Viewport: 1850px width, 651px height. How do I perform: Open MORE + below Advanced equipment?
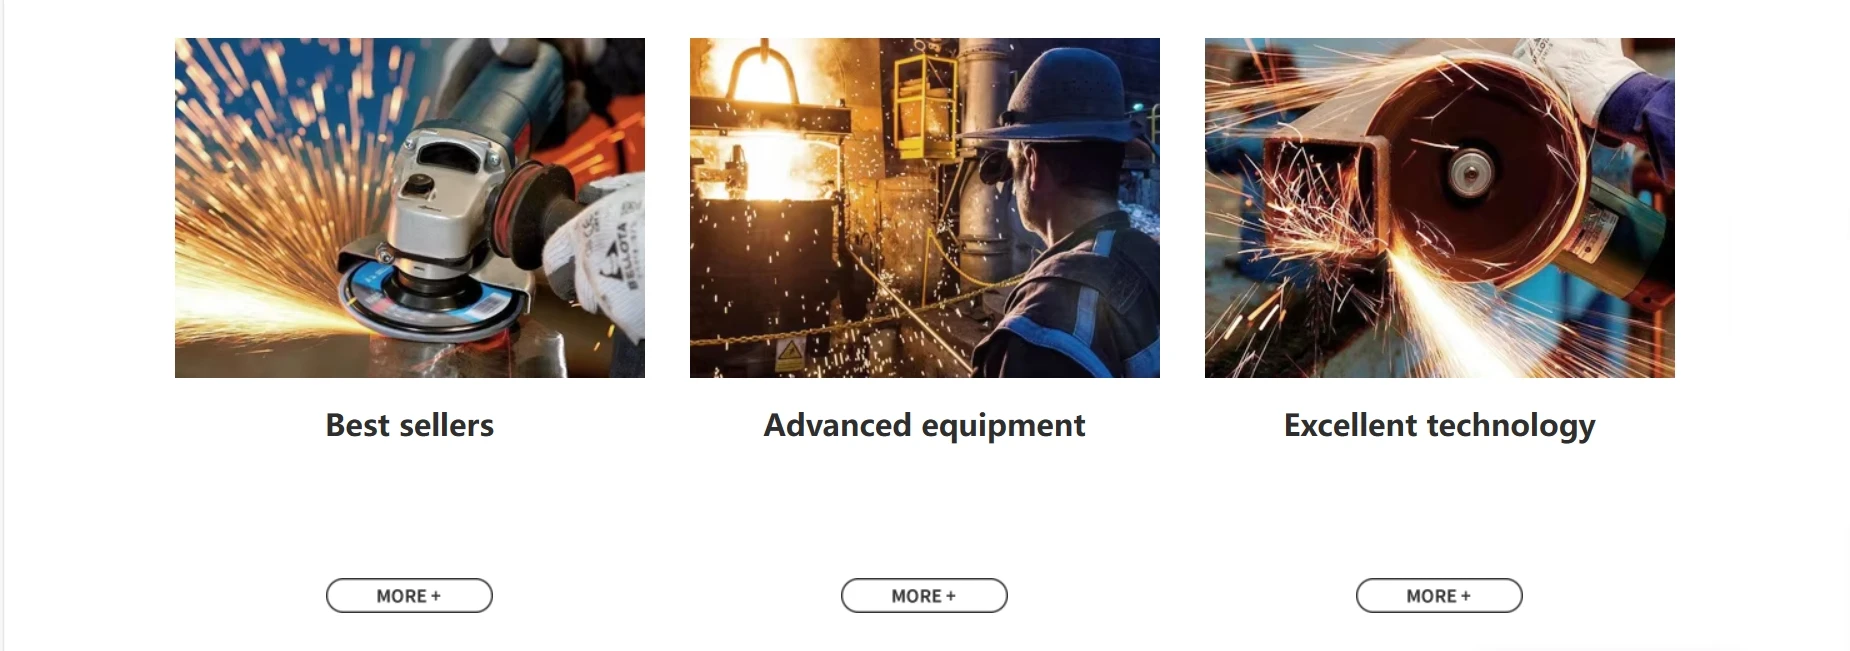(924, 595)
